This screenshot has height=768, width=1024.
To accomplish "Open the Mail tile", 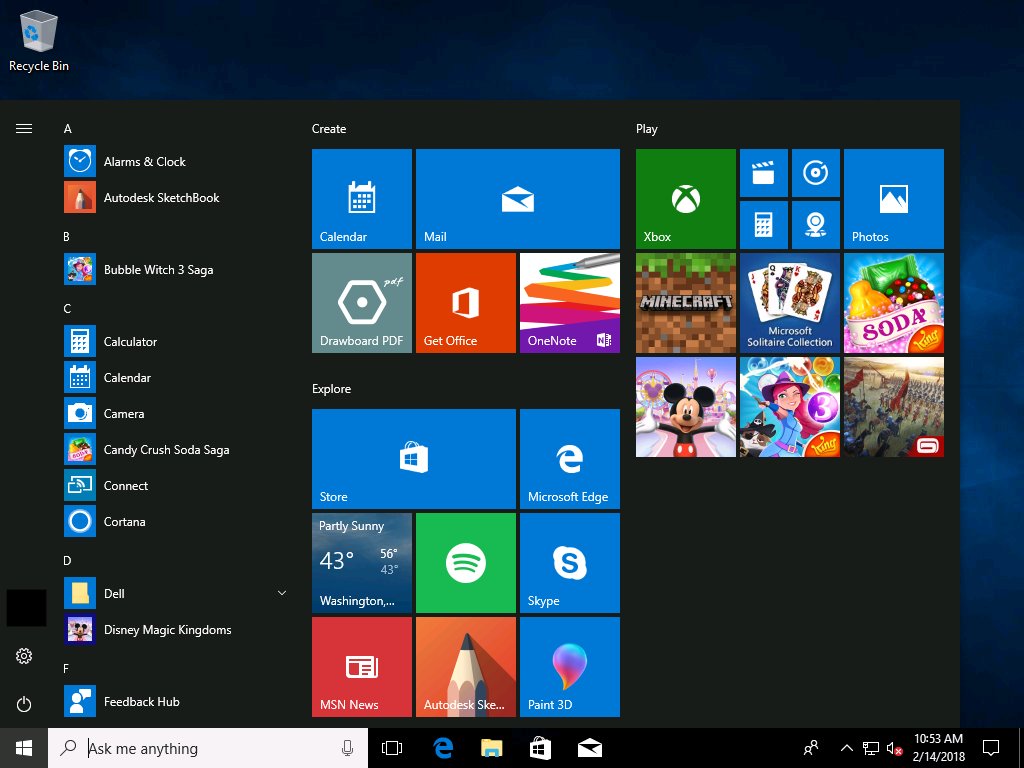I will point(518,199).
